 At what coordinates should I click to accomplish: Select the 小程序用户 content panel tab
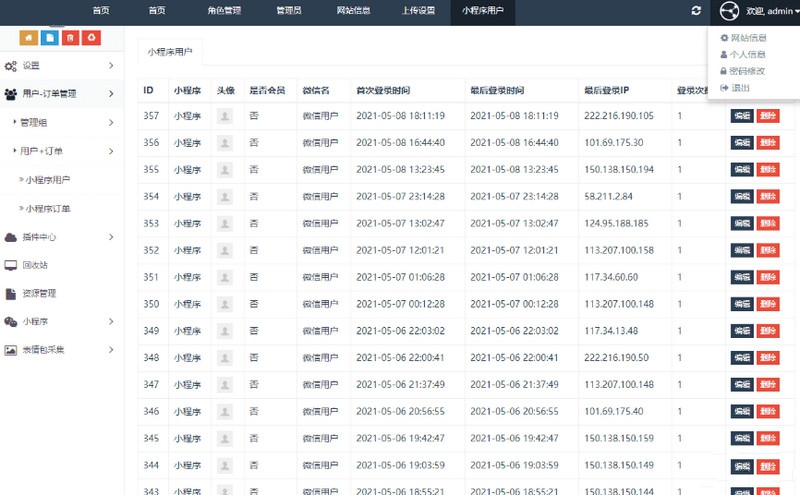pos(170,52)
